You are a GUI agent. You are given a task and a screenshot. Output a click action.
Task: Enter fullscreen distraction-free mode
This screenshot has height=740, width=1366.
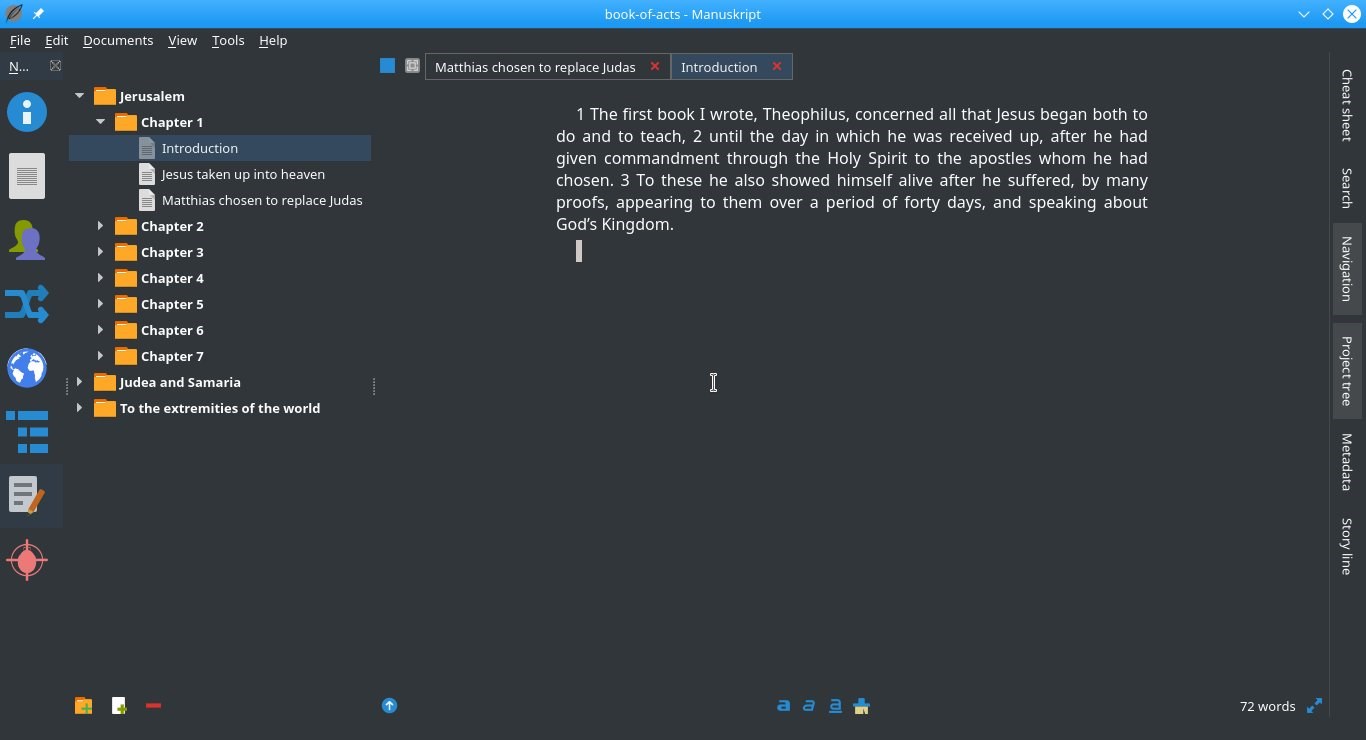1315,706
